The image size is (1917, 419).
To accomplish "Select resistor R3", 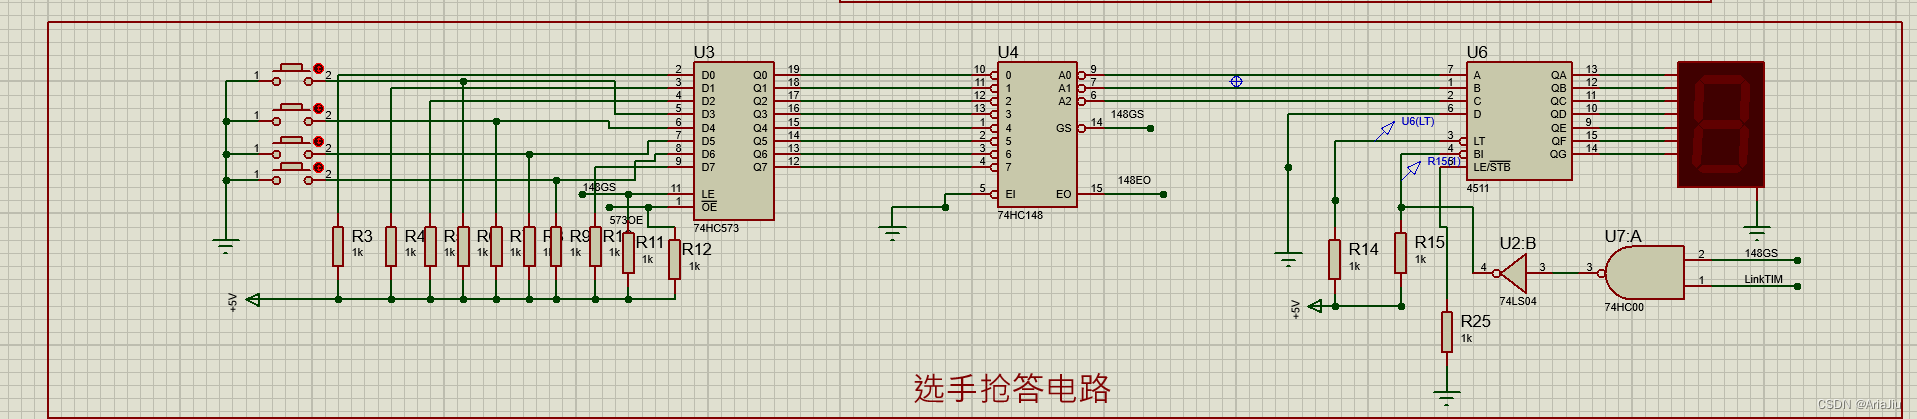I will (338, 246).
